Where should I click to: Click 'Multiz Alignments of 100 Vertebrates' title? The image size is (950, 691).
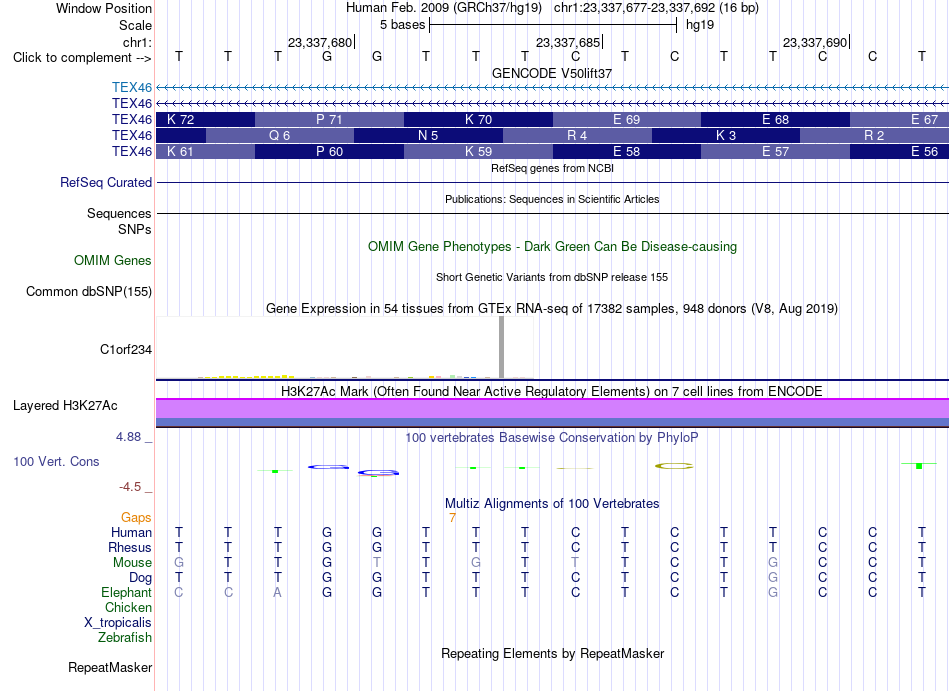(x=552, y=503)
